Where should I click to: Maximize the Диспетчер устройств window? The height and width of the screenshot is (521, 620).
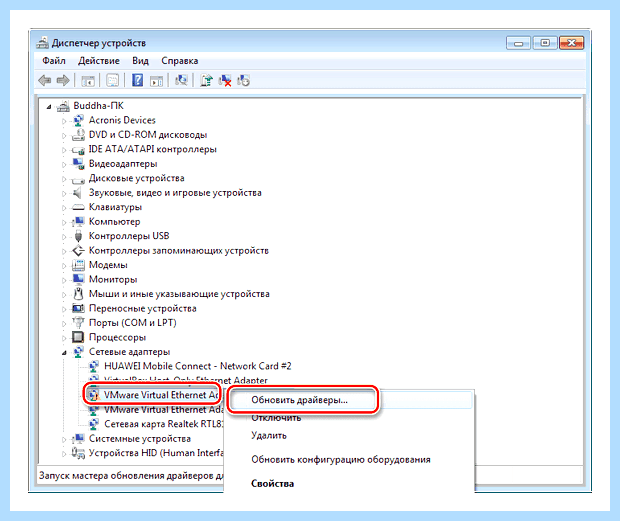pyautogui.click(x=545, y=43)
